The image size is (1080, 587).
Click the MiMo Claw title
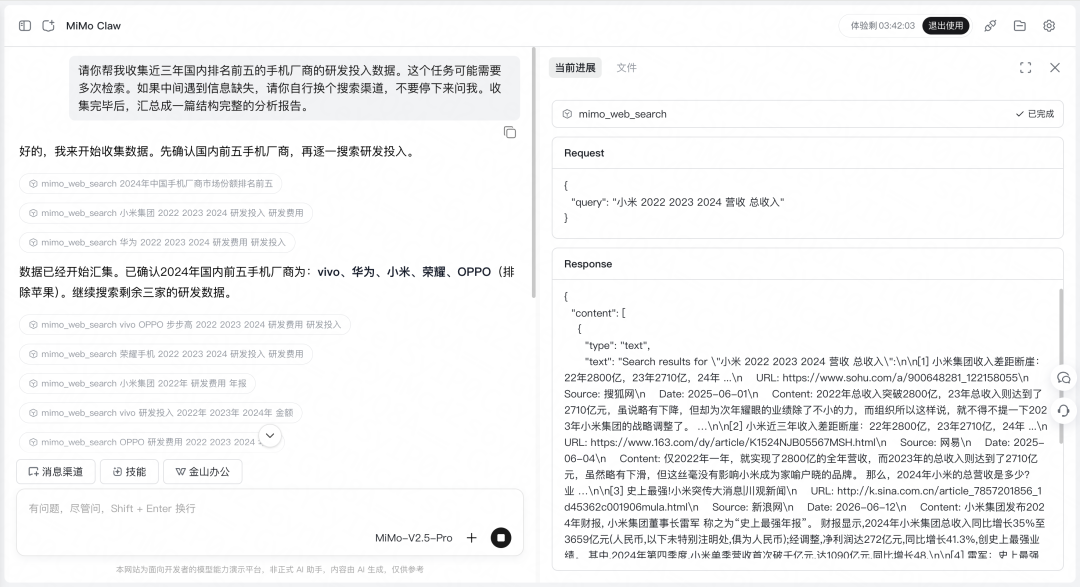coord(94,25)
